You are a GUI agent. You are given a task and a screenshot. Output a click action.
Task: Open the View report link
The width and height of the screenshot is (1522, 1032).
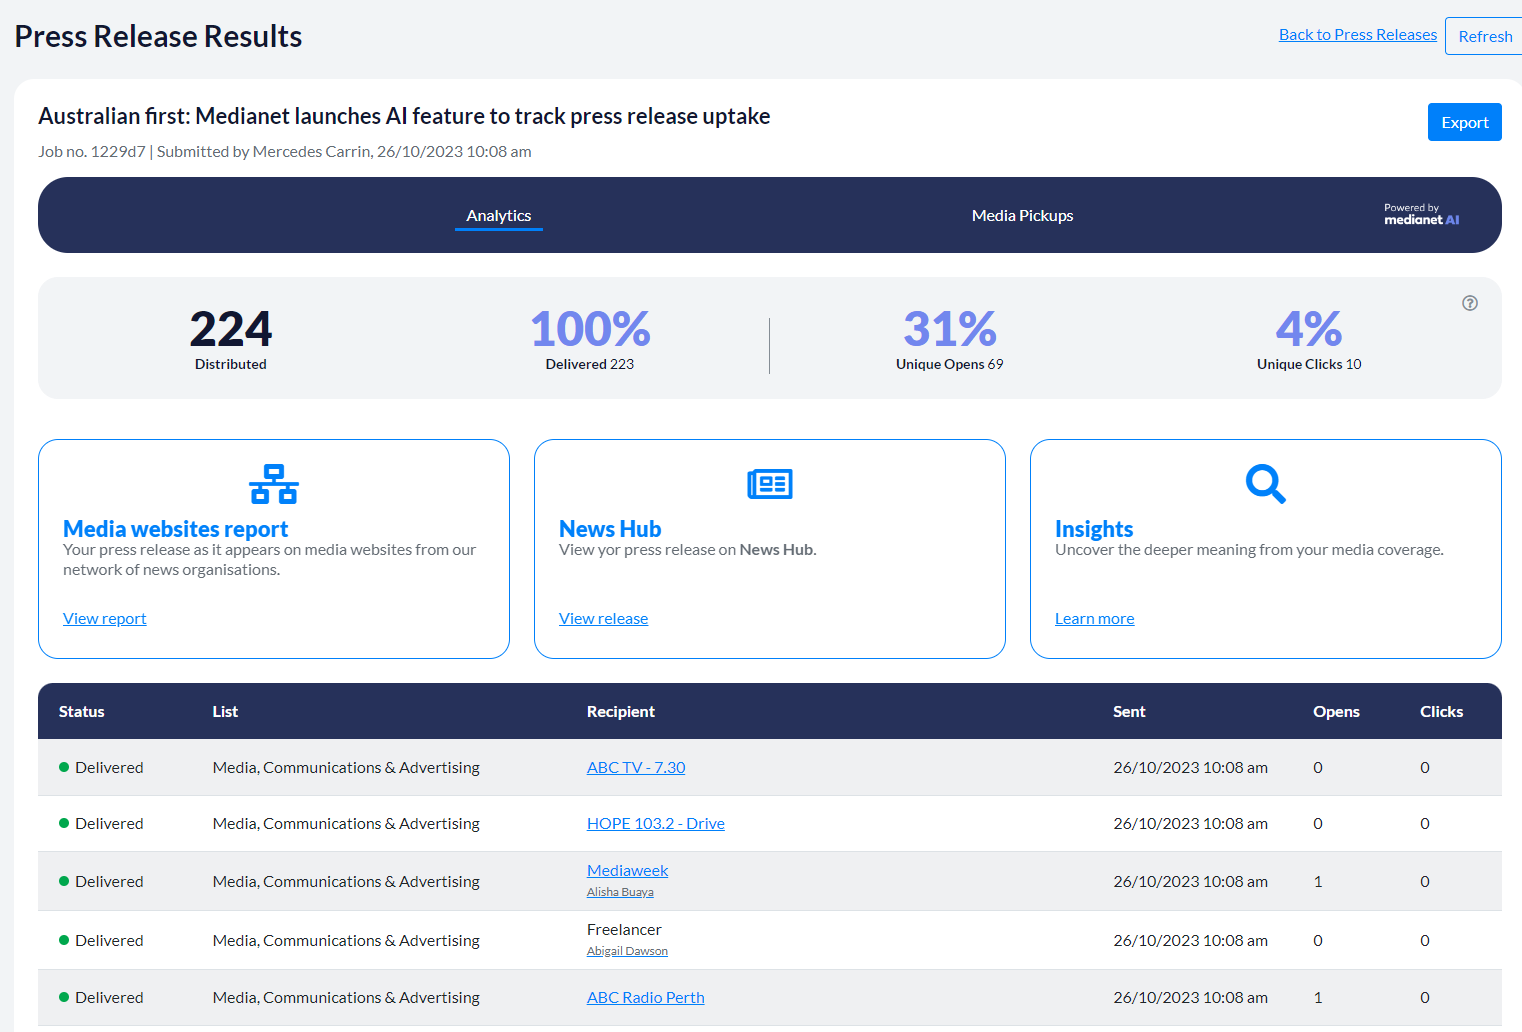[x=105, y=618]
